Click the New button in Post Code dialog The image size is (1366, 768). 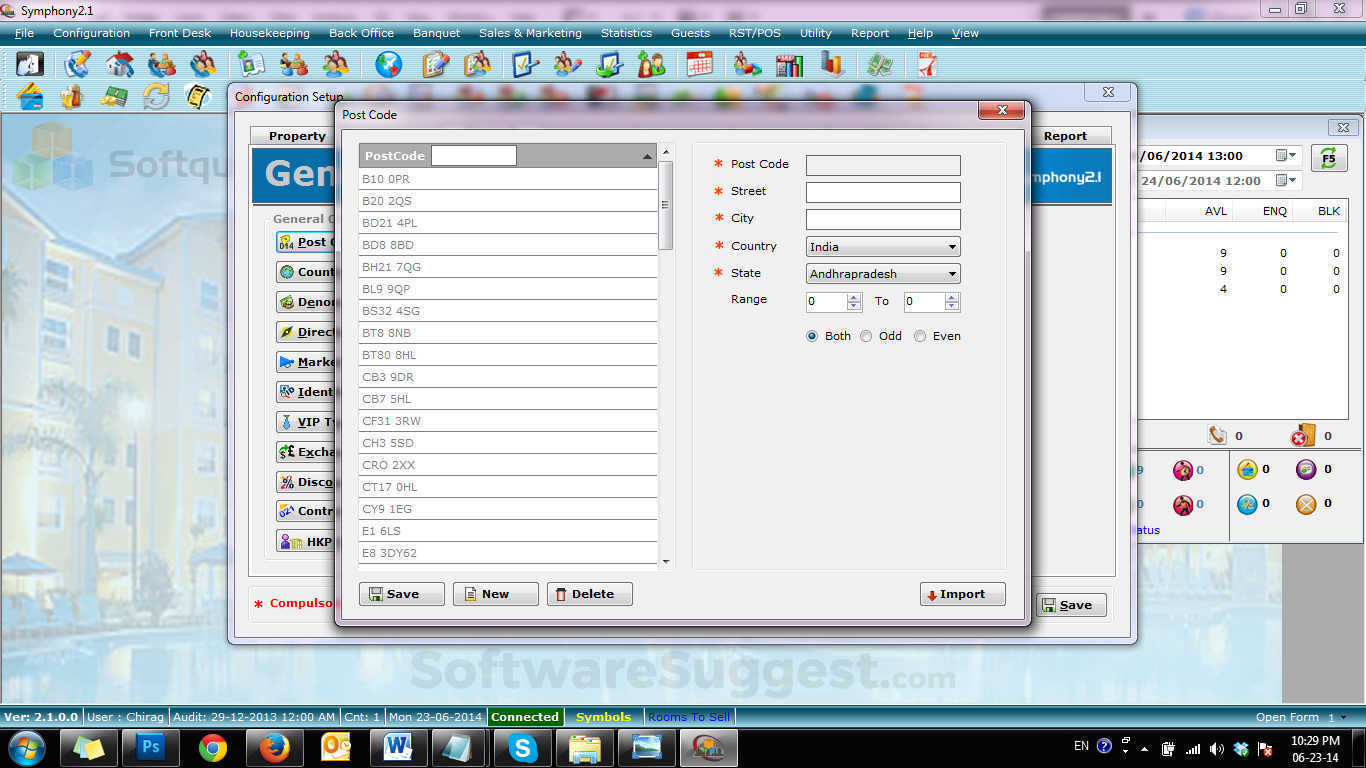point(496,594)
